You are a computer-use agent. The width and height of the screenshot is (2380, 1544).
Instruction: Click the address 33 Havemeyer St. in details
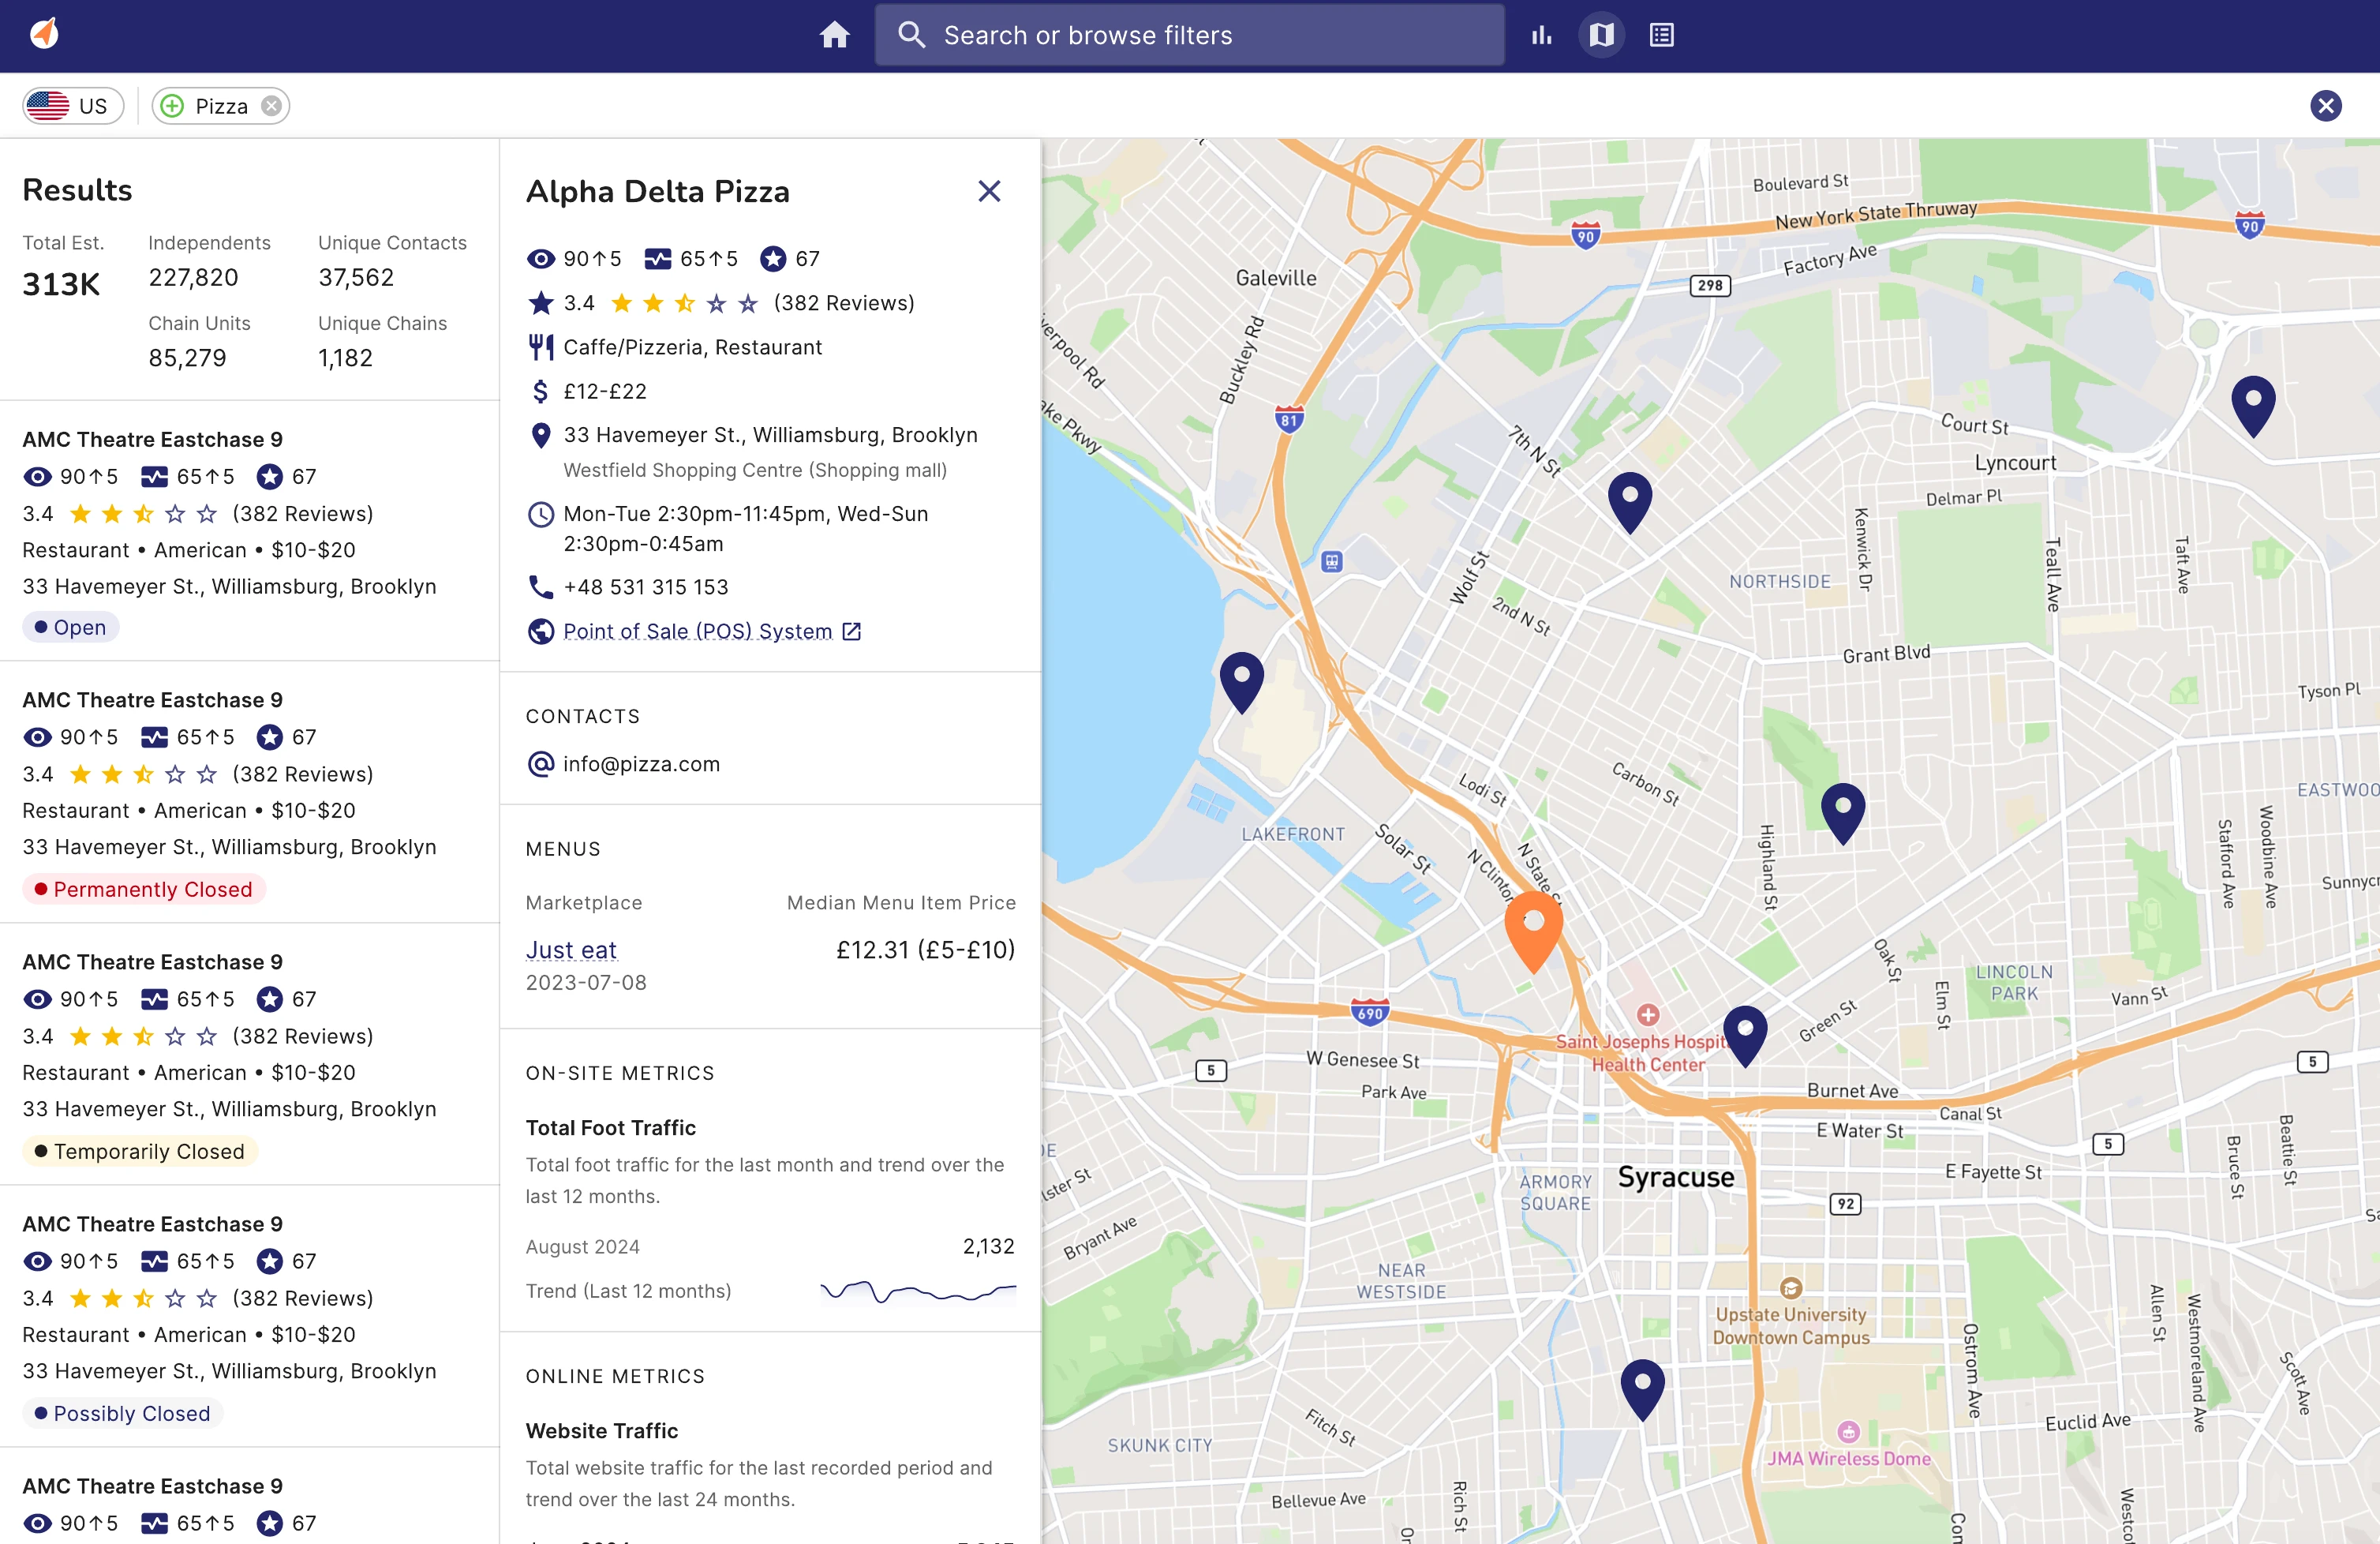[x=770, y=435]
